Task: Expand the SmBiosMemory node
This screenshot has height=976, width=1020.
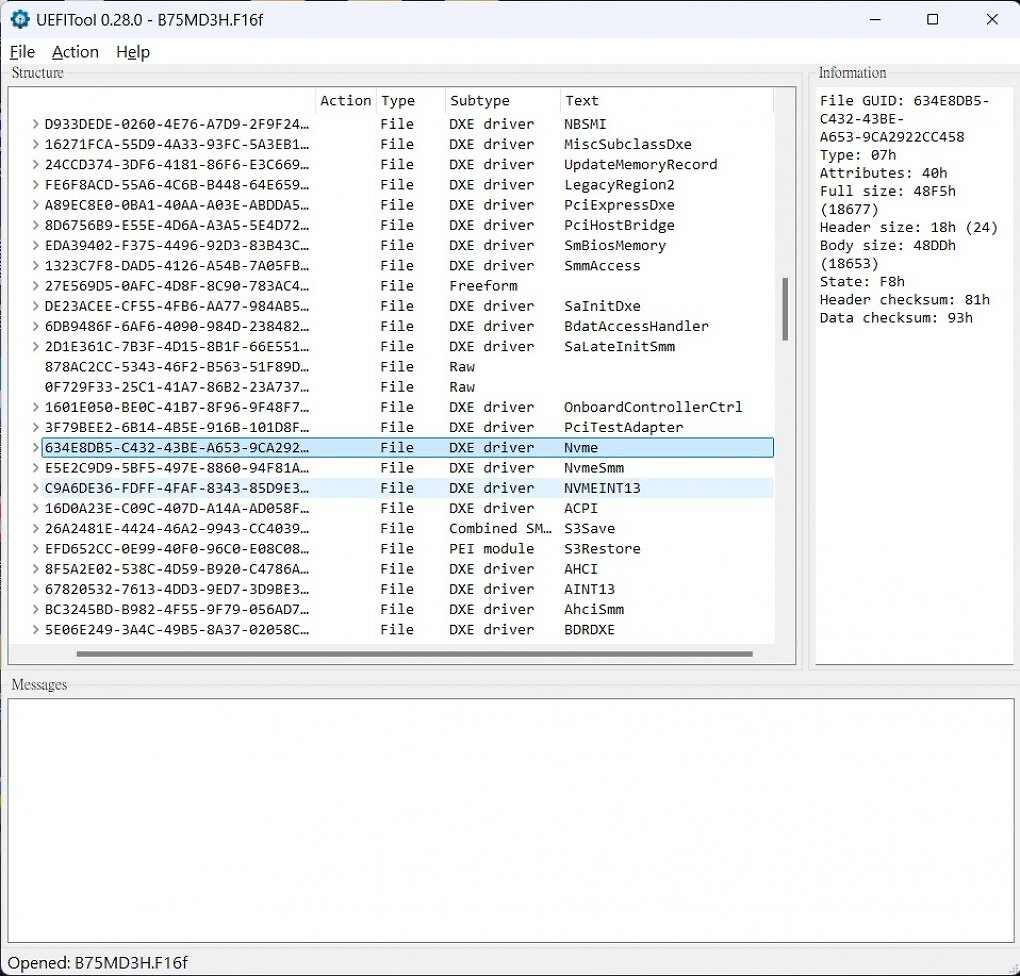Action: click(x=36, y=245)
